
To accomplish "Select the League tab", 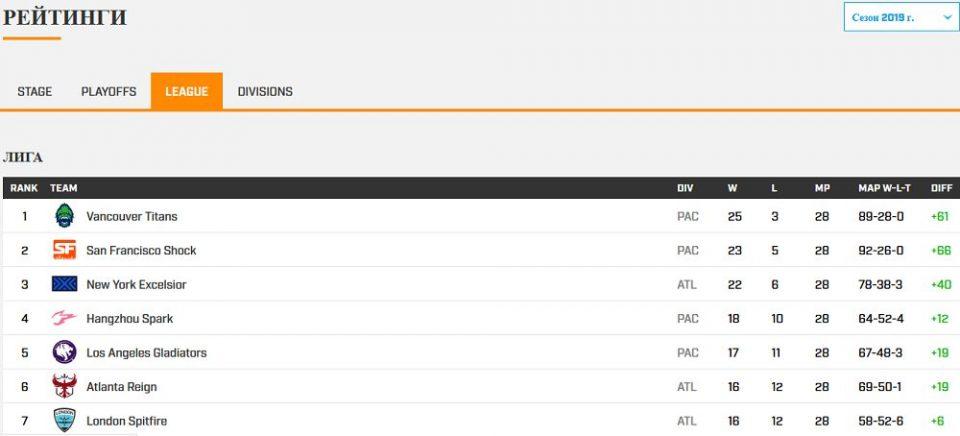I will 187,92.
